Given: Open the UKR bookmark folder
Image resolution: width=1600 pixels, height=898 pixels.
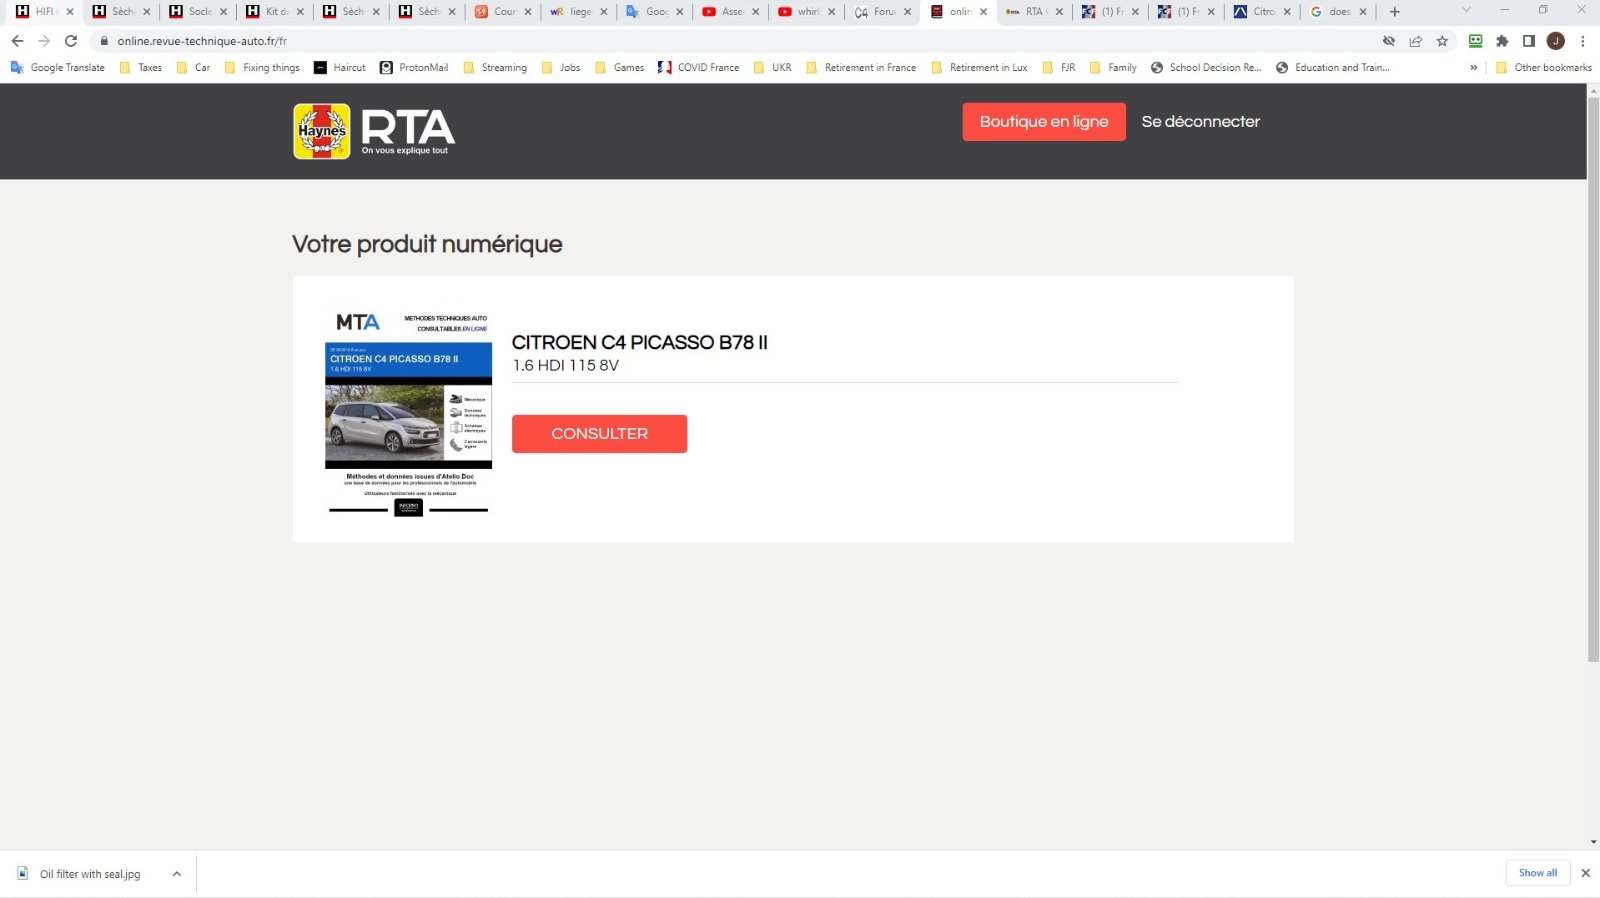Looking at the screenshot, I should tap(773, 68).
